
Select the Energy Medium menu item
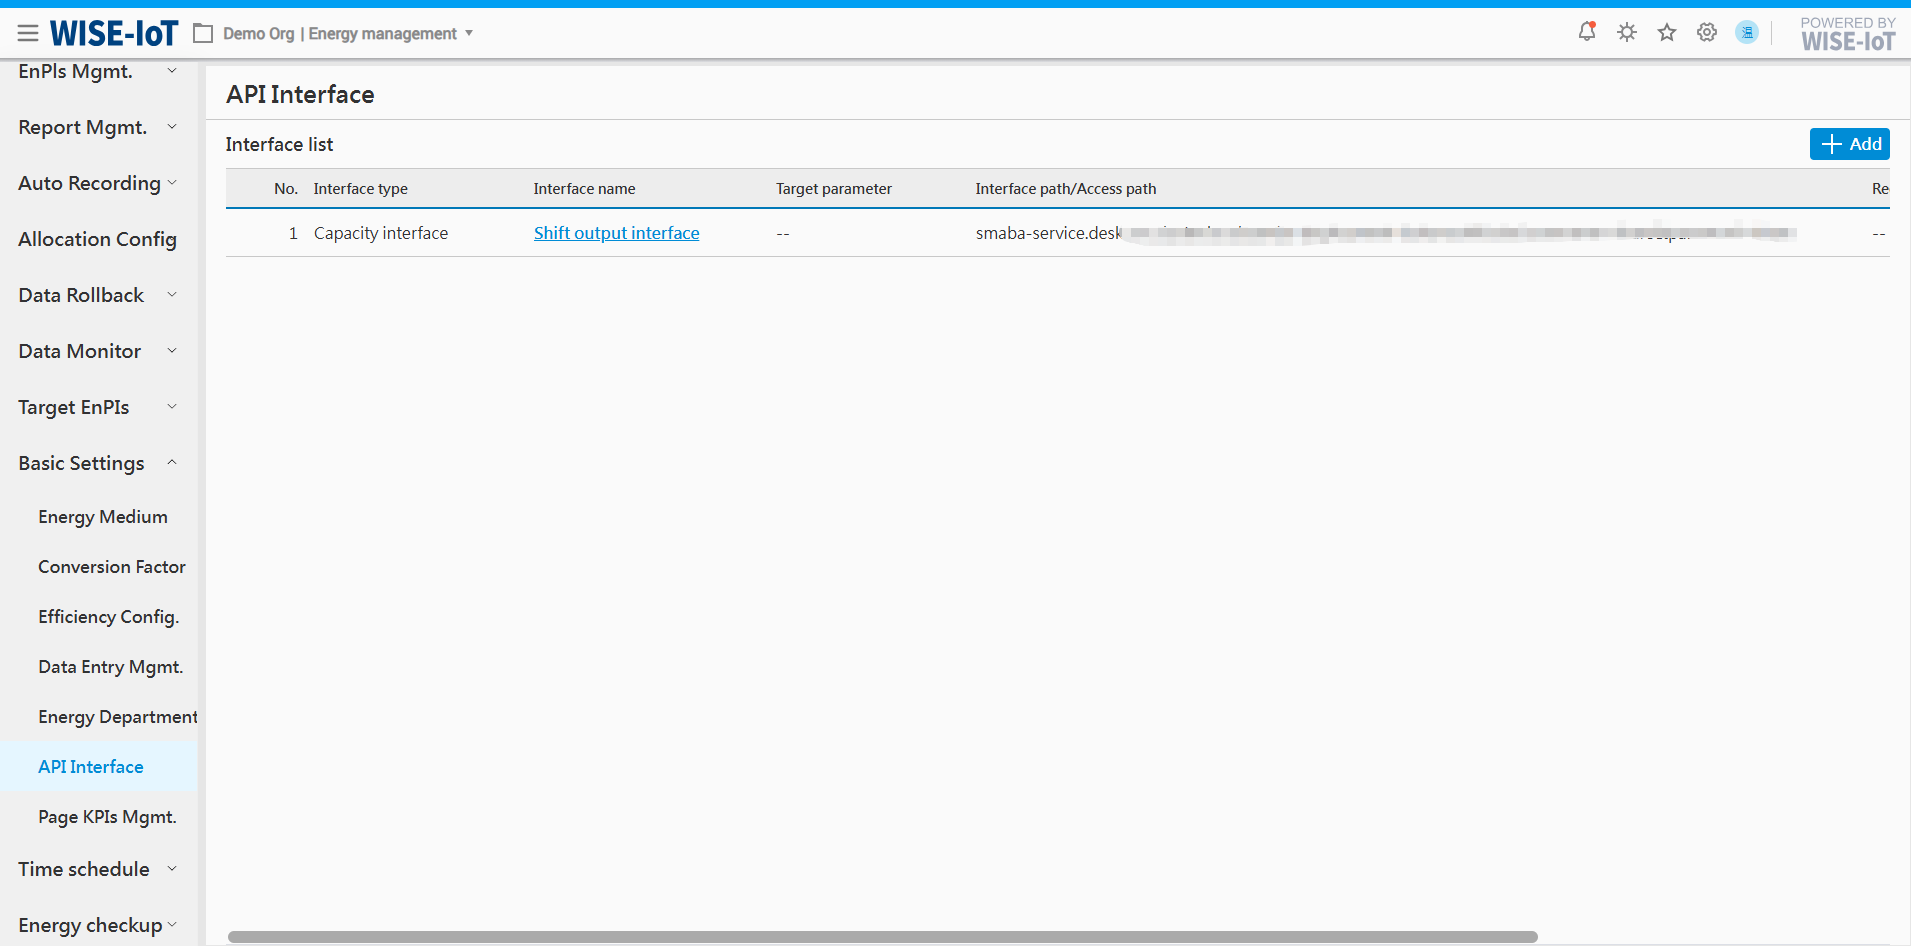[x=103, y=517]
